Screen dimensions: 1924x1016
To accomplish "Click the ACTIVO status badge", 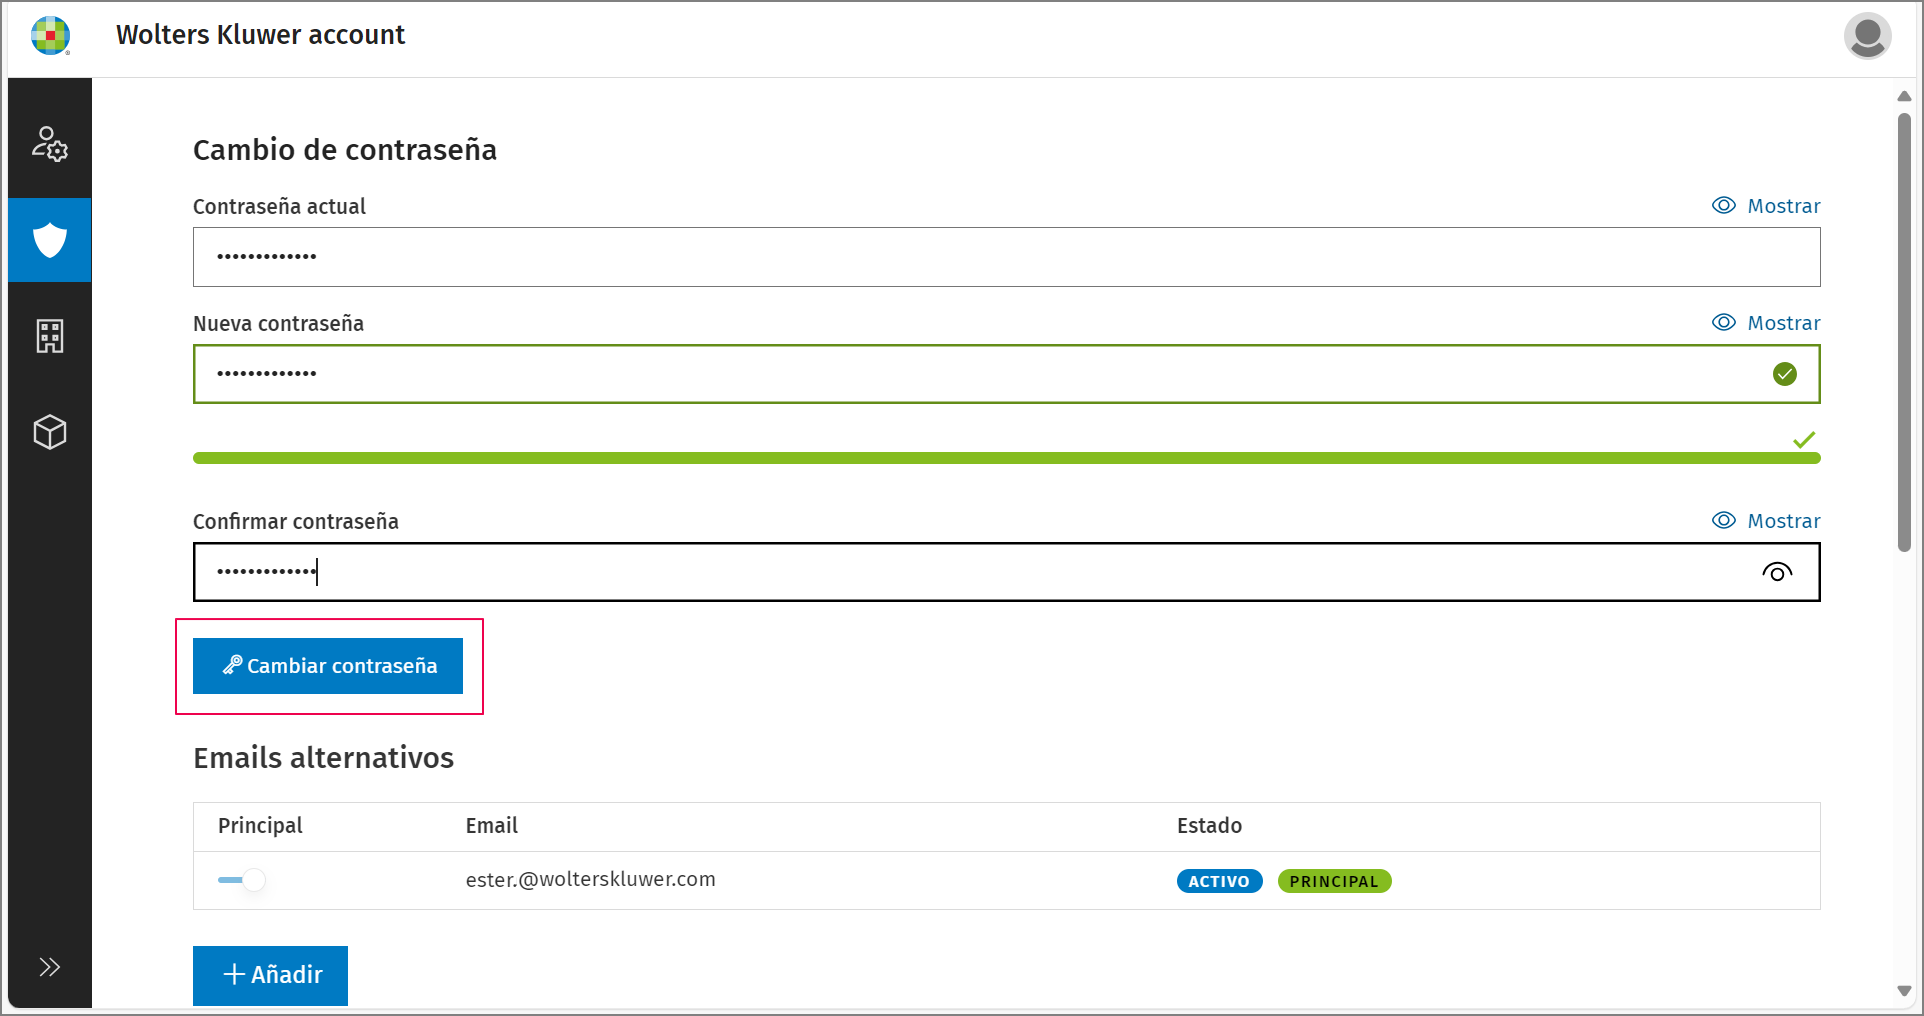I will pos(1219,881).
